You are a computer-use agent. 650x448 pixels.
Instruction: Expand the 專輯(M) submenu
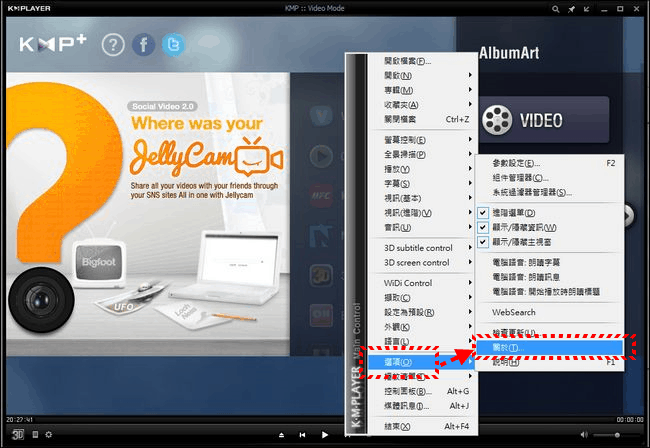(x=423, y=90)
